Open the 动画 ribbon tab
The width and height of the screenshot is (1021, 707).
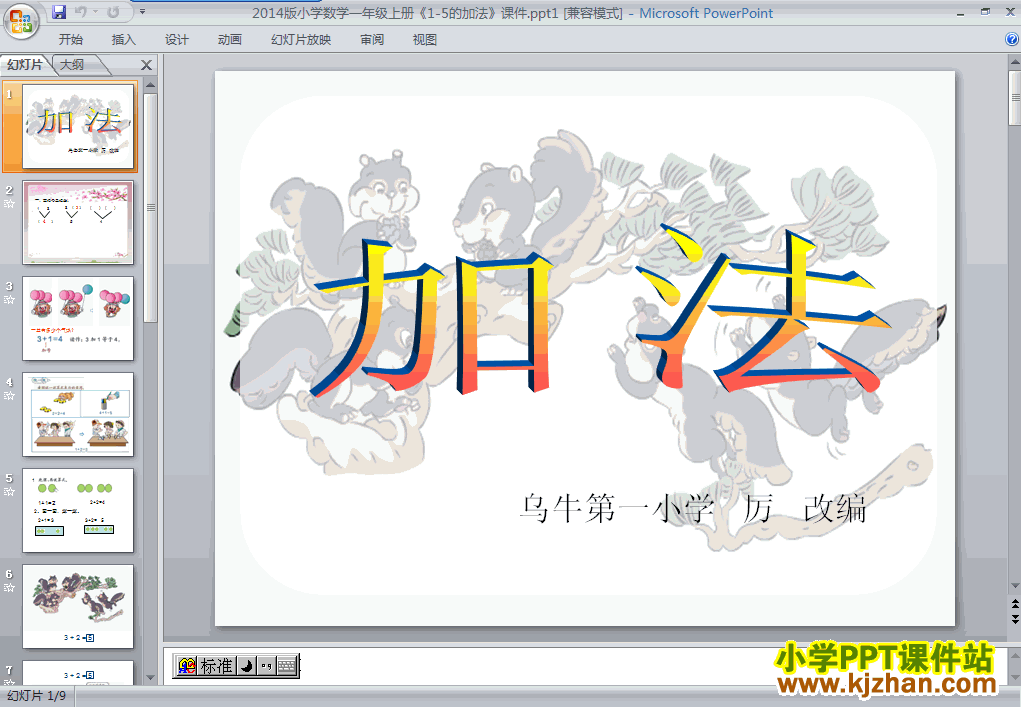[x=229, y=40]
